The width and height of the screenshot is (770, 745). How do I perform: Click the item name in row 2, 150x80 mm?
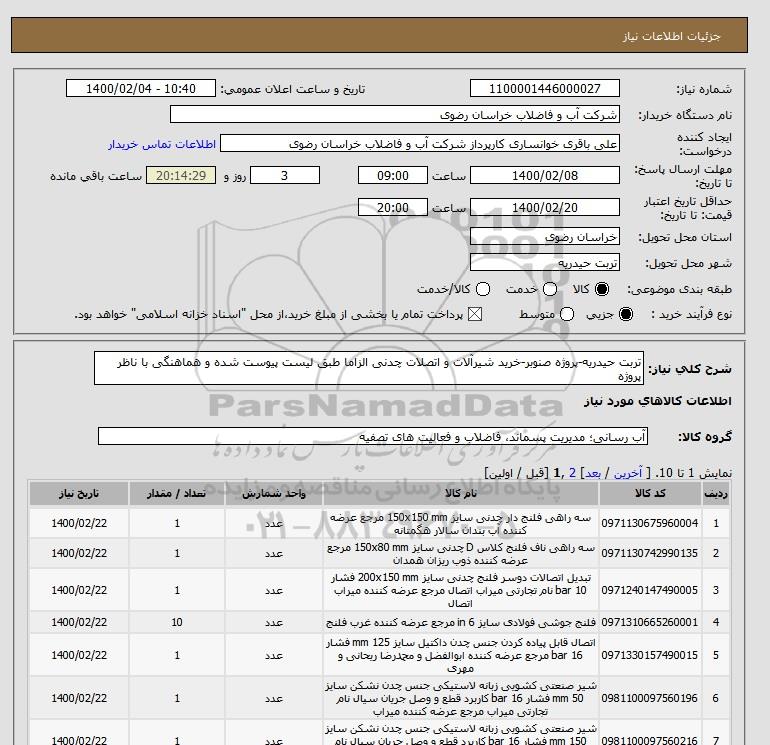(461, 553)
